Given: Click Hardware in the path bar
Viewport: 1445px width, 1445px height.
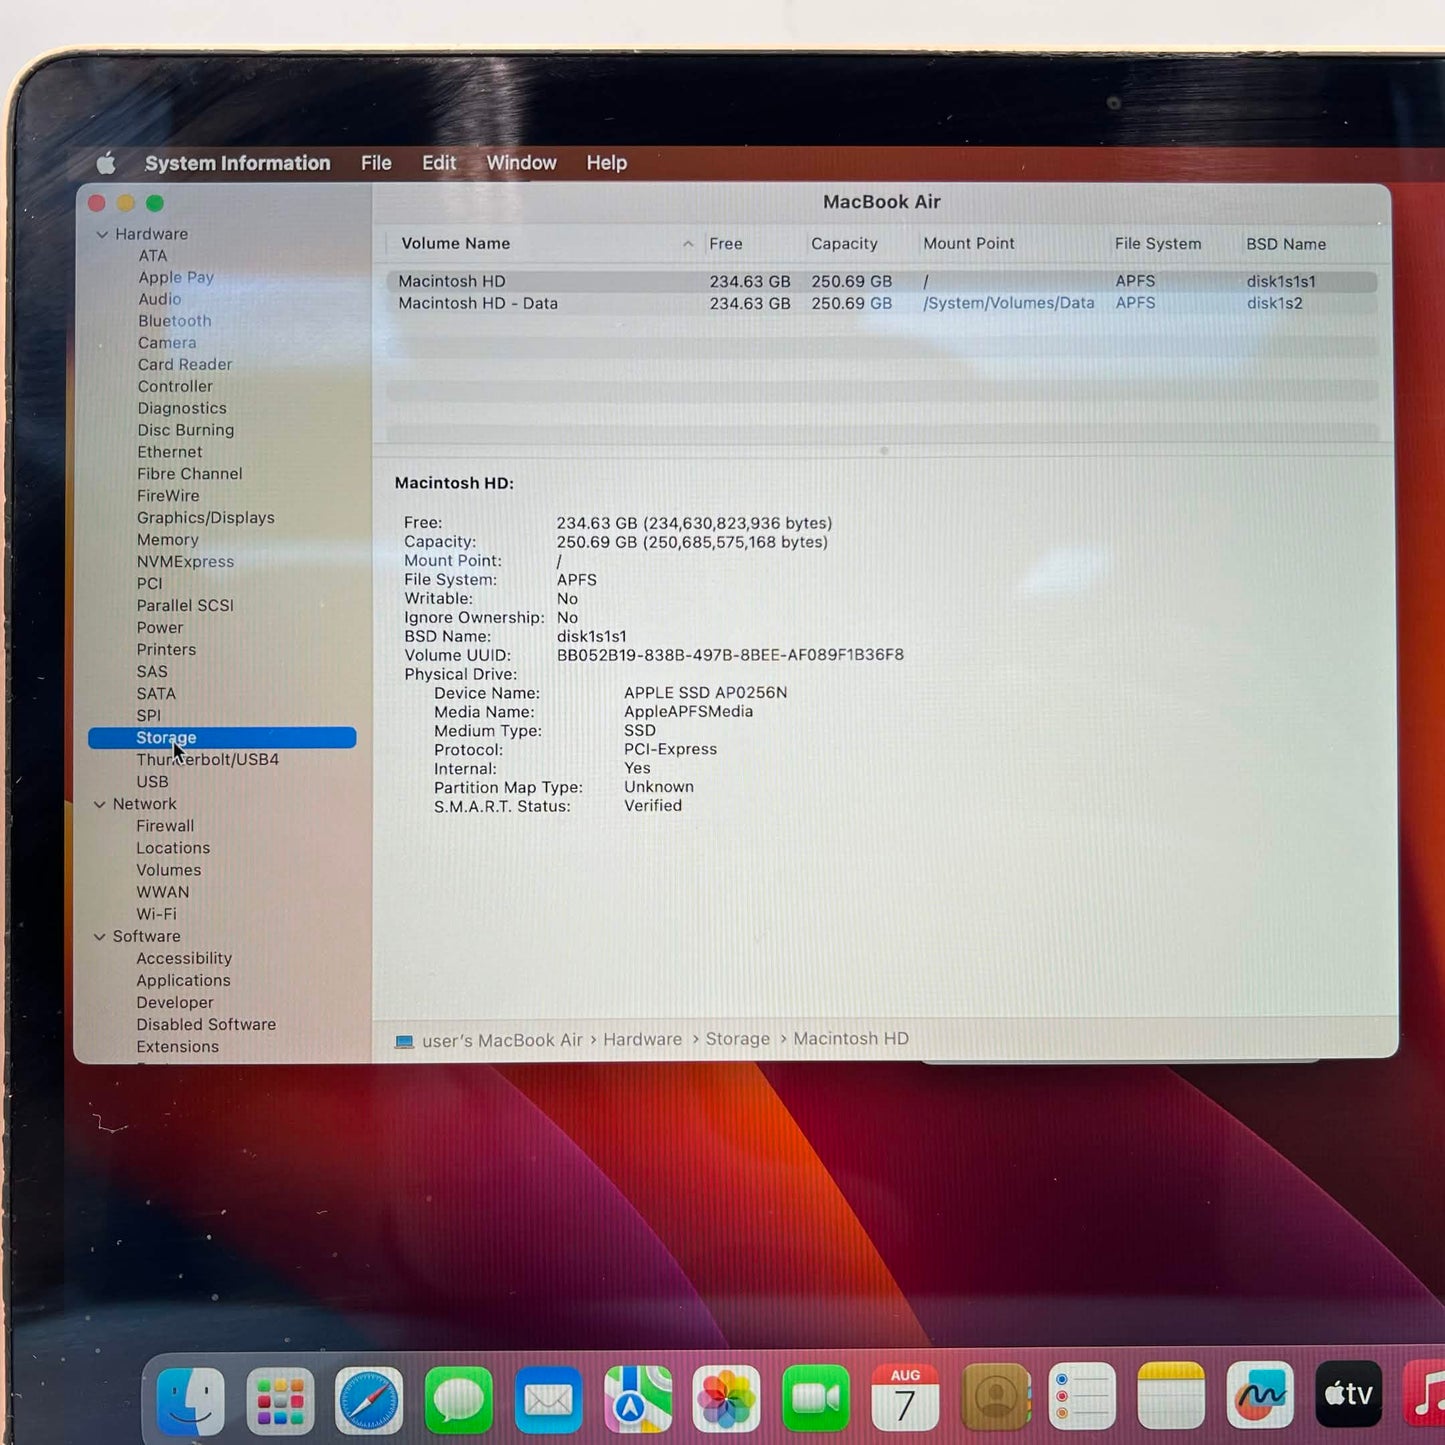Looking at the screenshot, I should point(642,1040).
